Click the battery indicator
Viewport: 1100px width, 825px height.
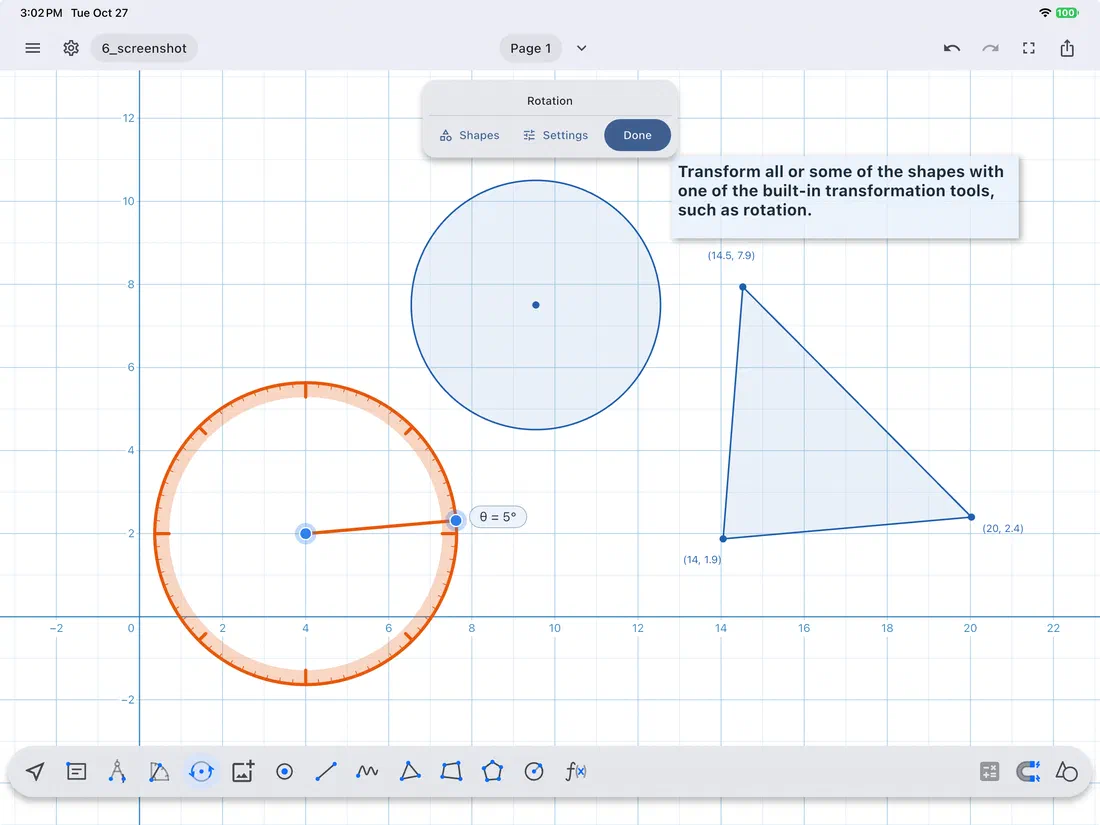point(1066,13)
